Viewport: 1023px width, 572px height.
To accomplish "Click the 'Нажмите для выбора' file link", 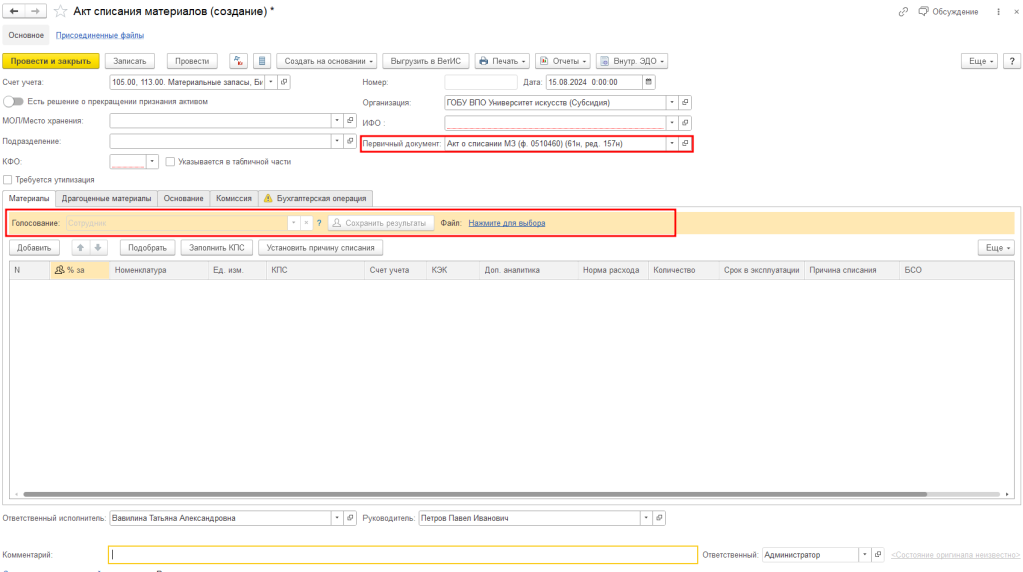I will 506,223.
